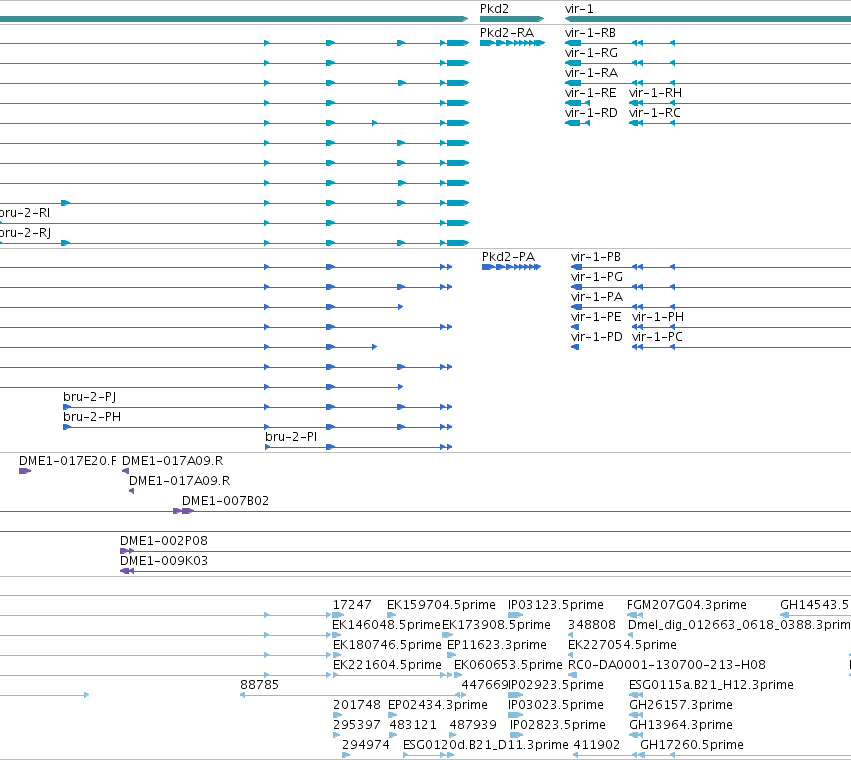Select EST EK159704.5prime

coord(441,605)
